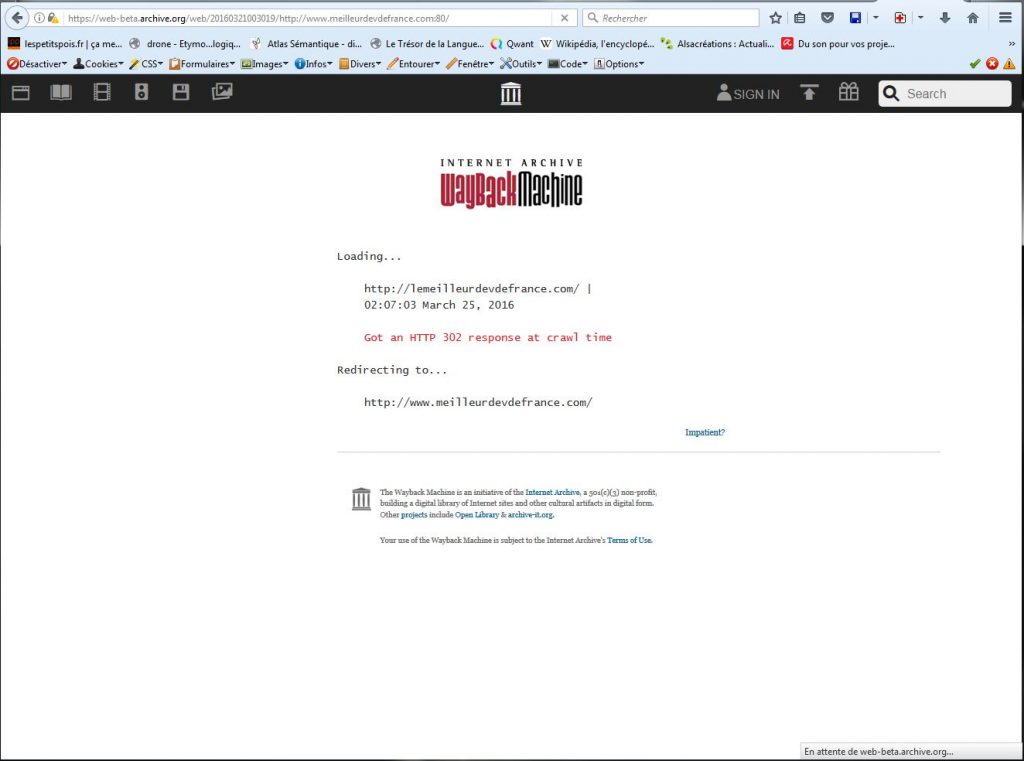Image resolution: width=1024 pixels, height=761 pixels.
Task: Open the Outils toolbar menu
Action: tap(521, 64)
